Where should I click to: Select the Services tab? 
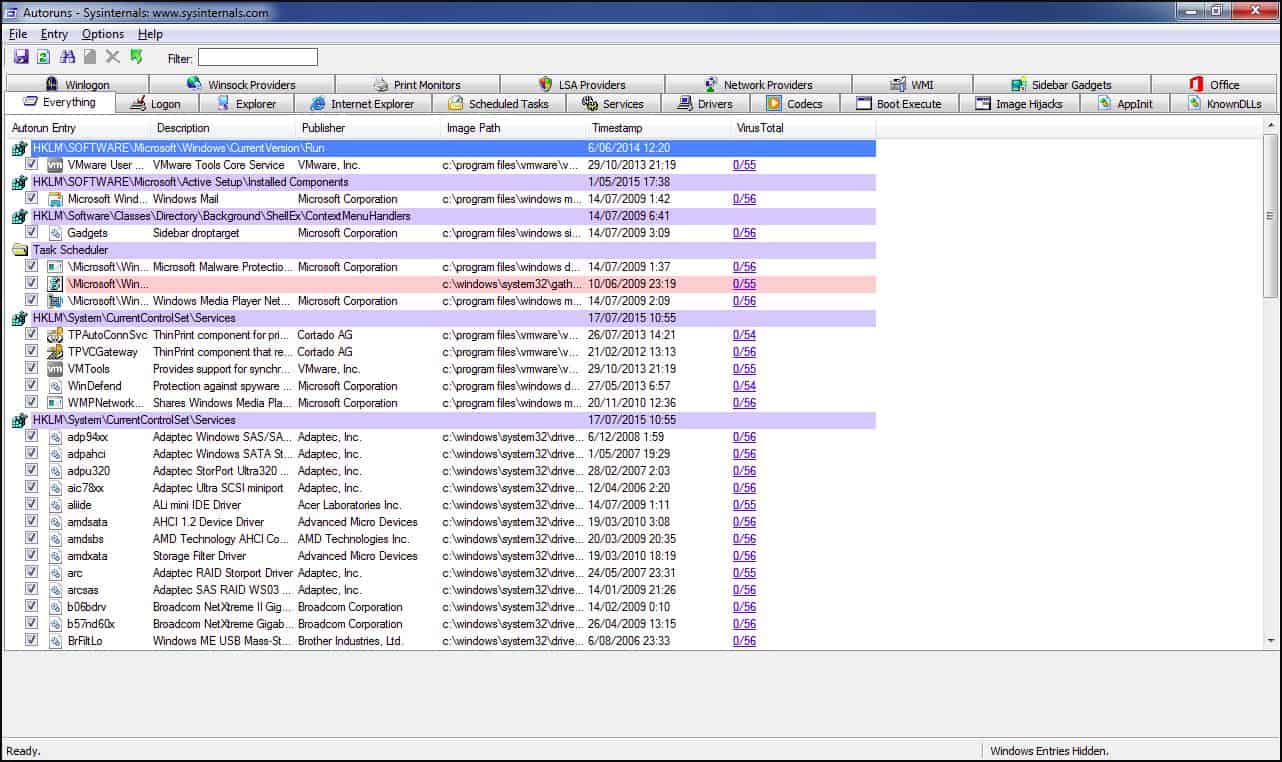(x=613, y=103)
